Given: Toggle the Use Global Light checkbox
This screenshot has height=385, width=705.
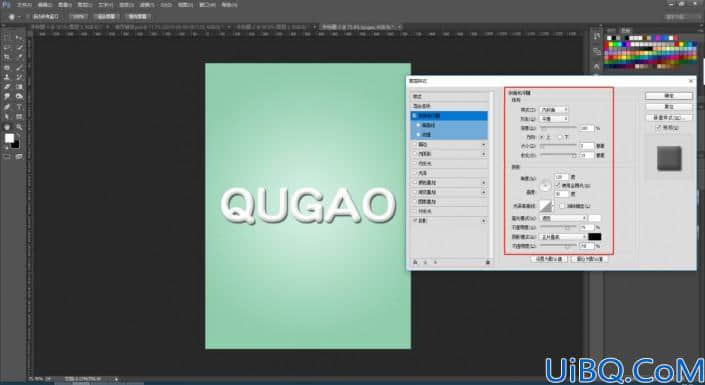Looking at the screenshot, I should [558, 185].
